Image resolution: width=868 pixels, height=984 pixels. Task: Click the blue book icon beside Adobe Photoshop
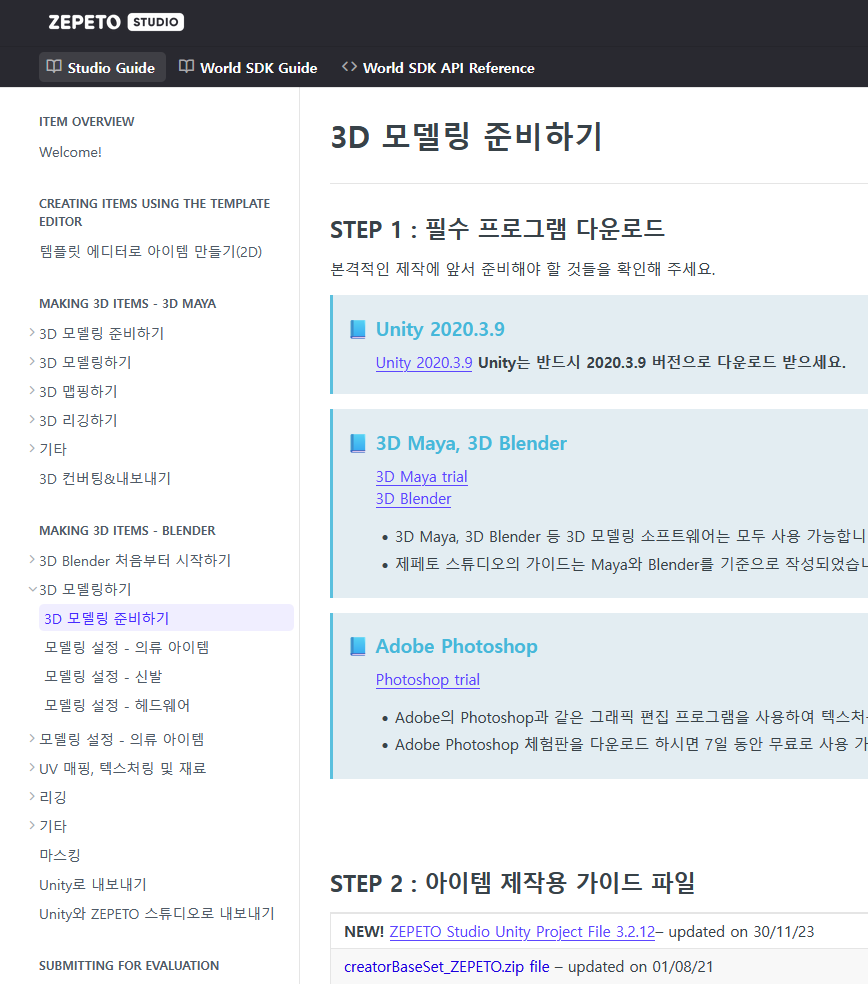tap(357, 646)
